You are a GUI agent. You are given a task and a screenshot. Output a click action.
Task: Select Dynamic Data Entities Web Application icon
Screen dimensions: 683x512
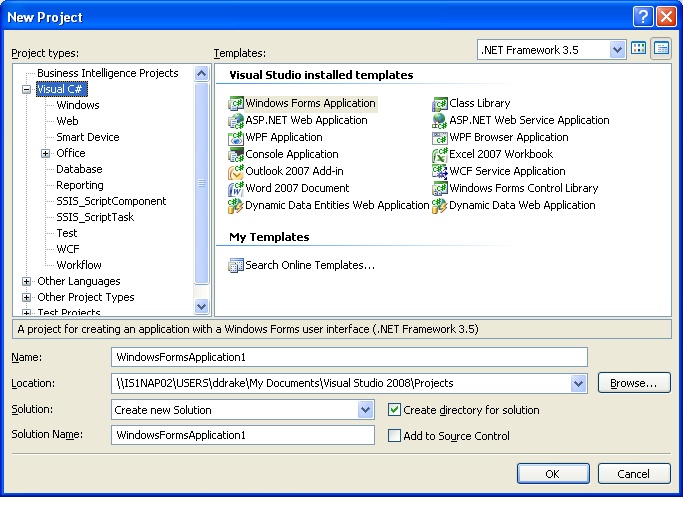pyautogui.click(x=236, y=206)
